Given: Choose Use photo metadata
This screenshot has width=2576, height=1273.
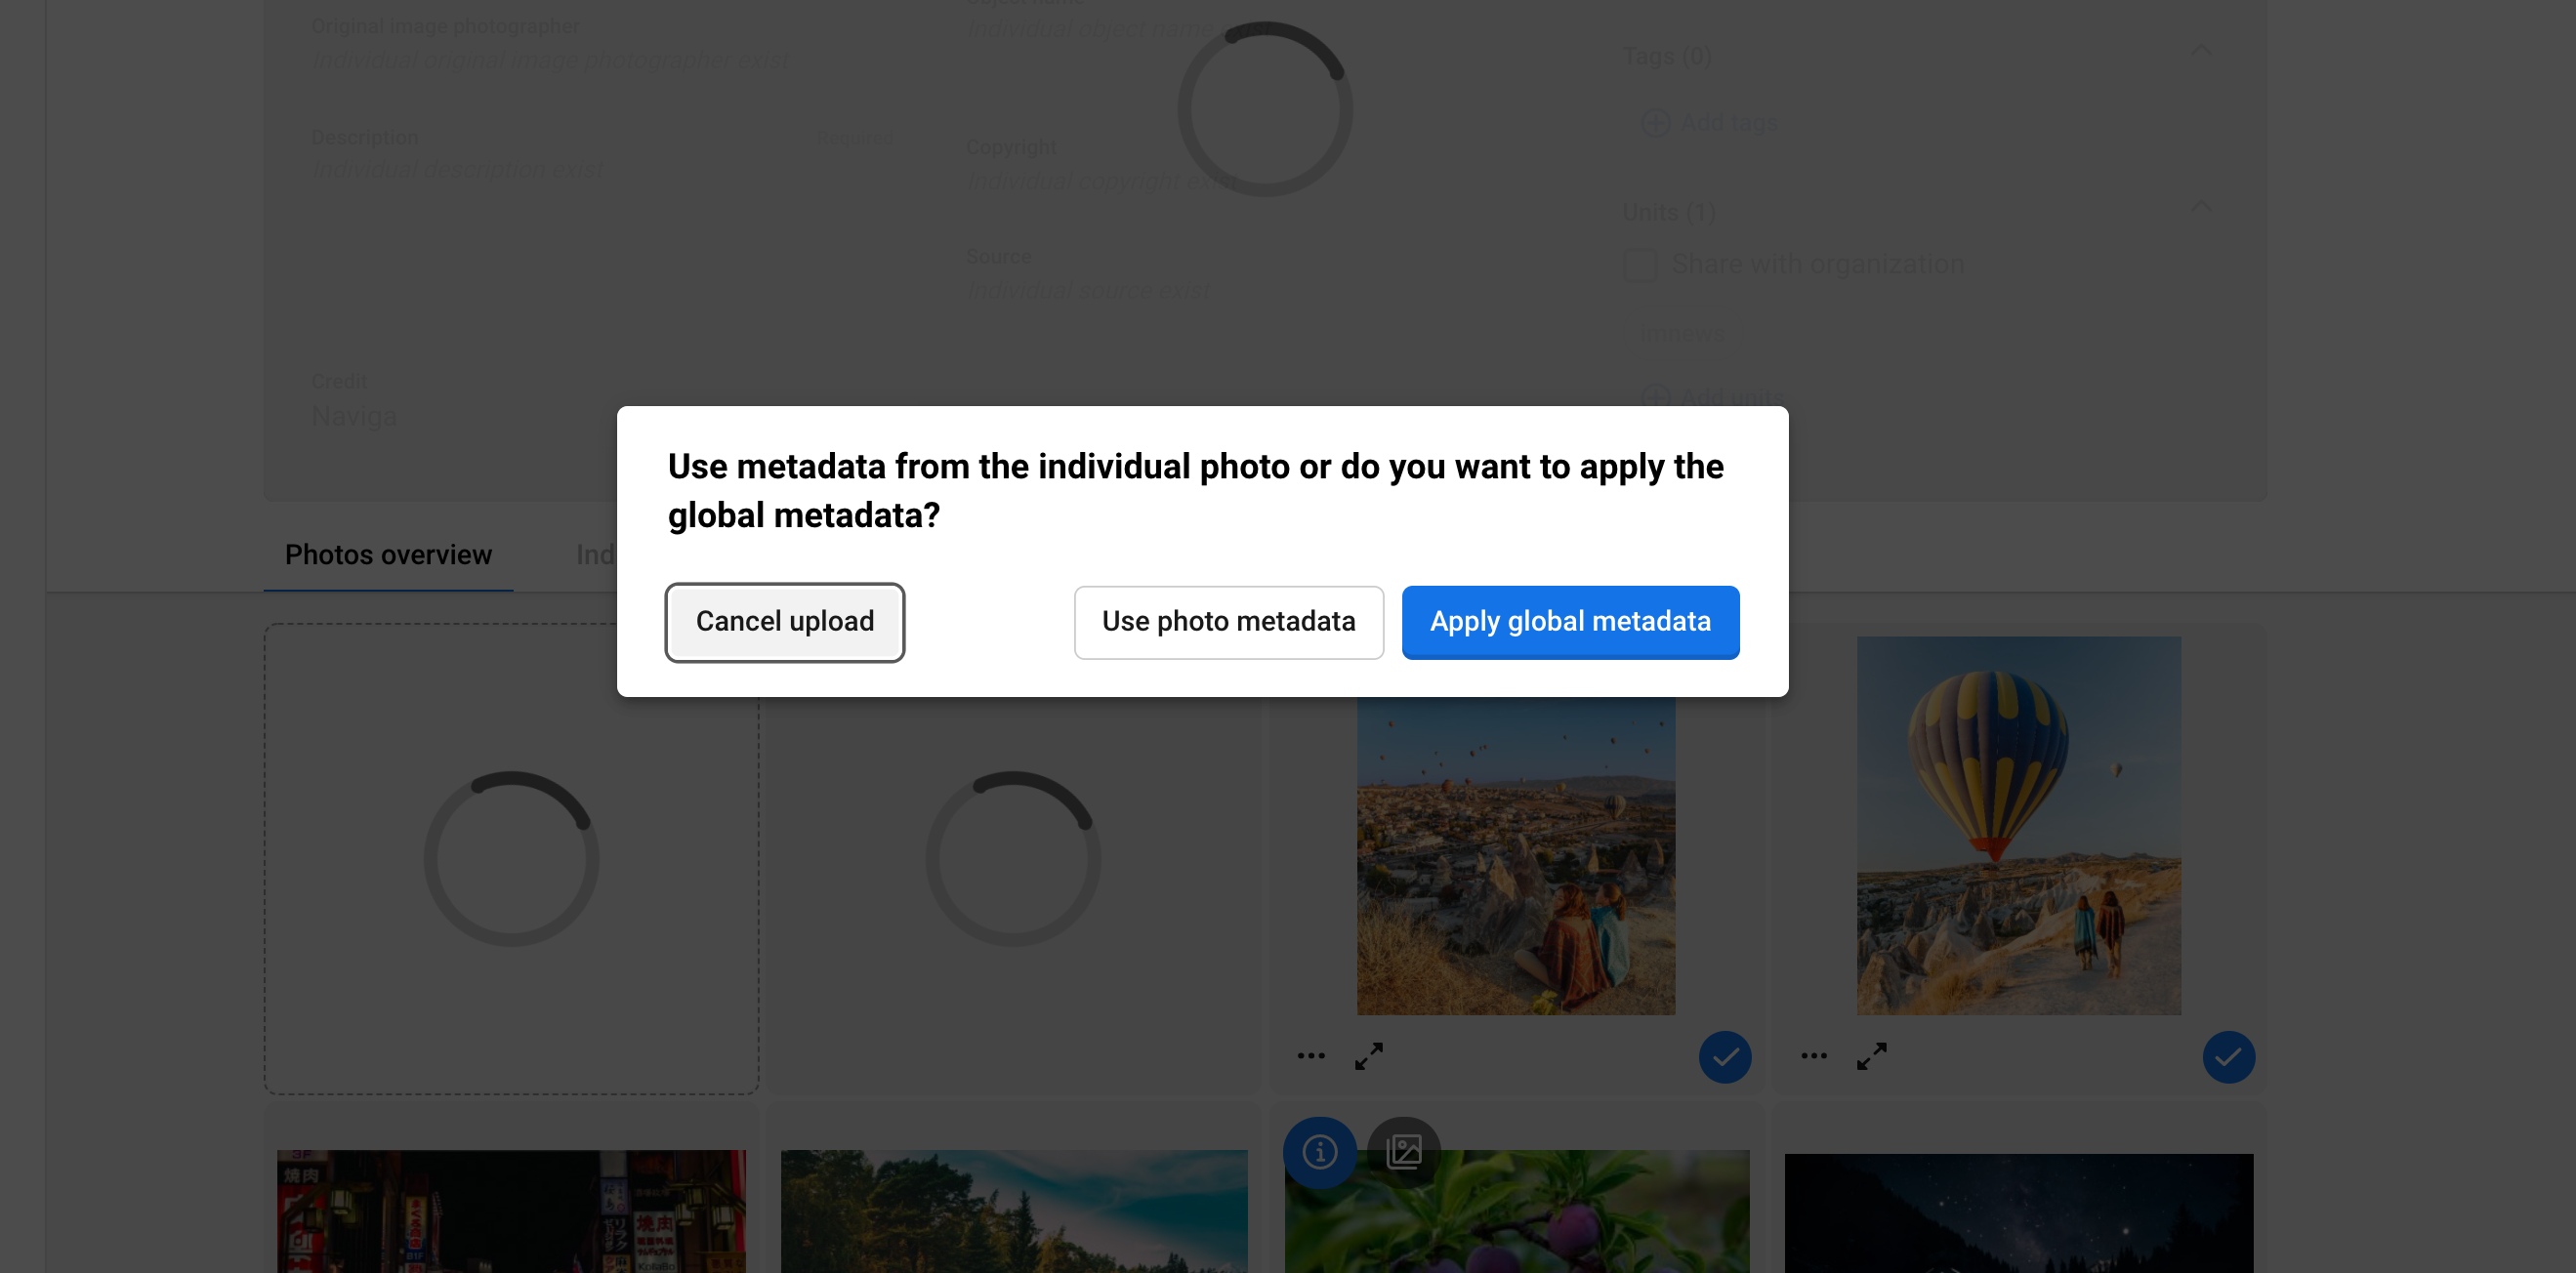Looking at the screenshot, I should 1228,622.
